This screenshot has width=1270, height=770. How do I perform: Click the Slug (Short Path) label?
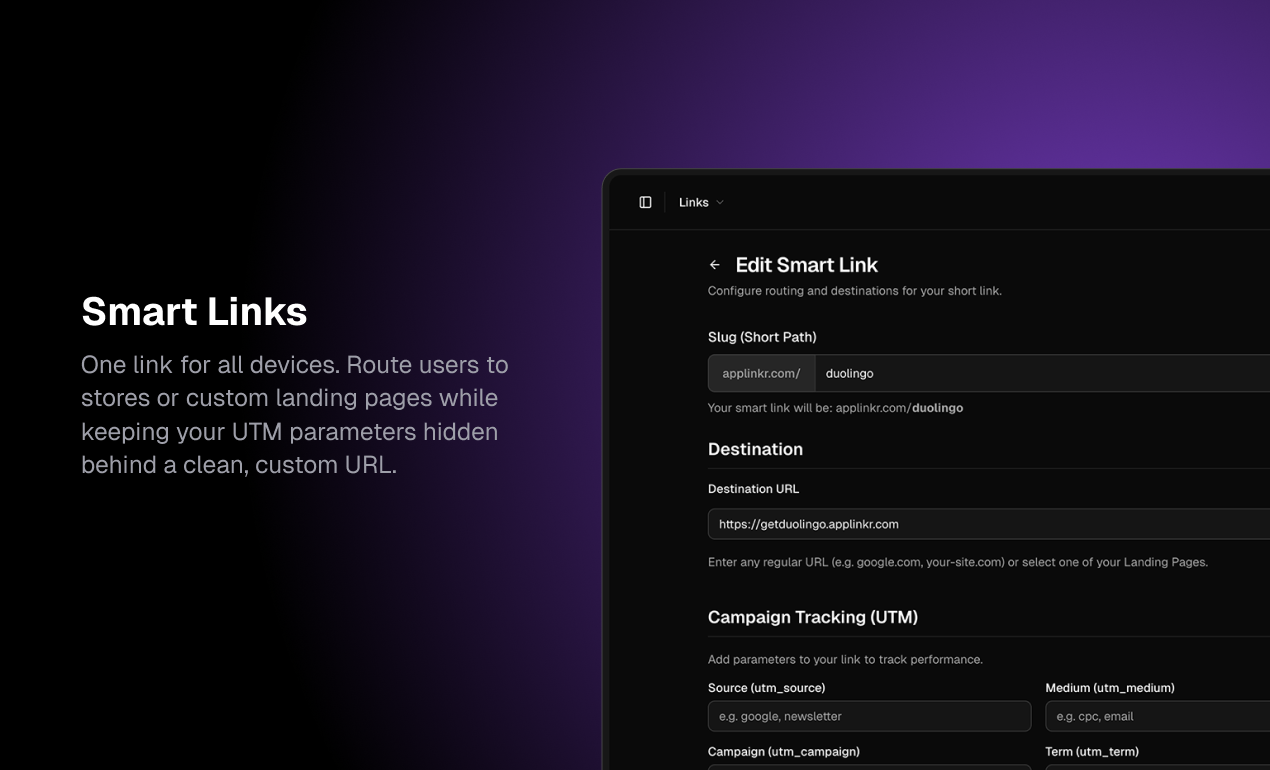pyautogui.click(x=762, y=337)
